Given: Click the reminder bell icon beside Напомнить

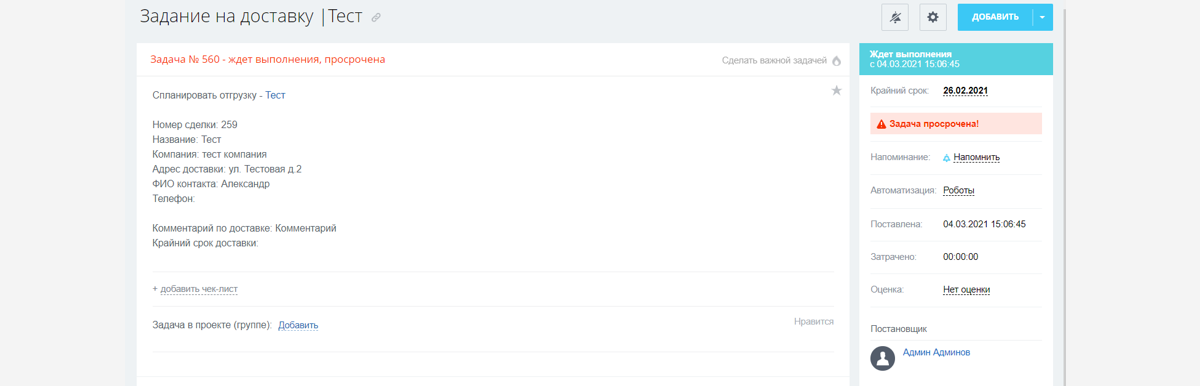Looking at the screenshot, I should point(947,158).
